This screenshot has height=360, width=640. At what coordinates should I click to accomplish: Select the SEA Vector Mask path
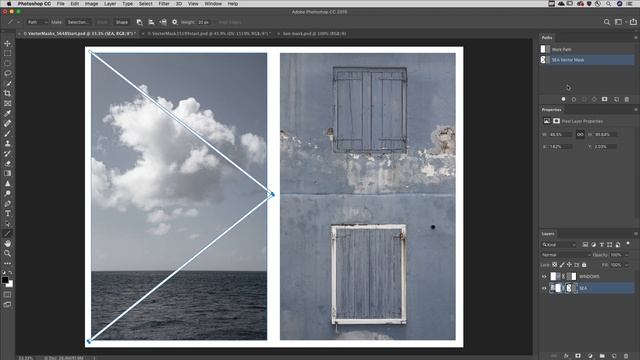pyautogui.click(x=587, y=60)
